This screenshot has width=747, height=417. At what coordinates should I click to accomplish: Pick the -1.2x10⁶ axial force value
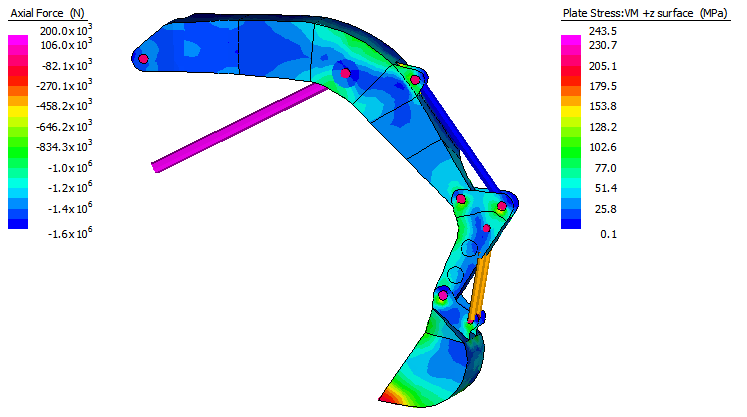[x=70, y=188]
